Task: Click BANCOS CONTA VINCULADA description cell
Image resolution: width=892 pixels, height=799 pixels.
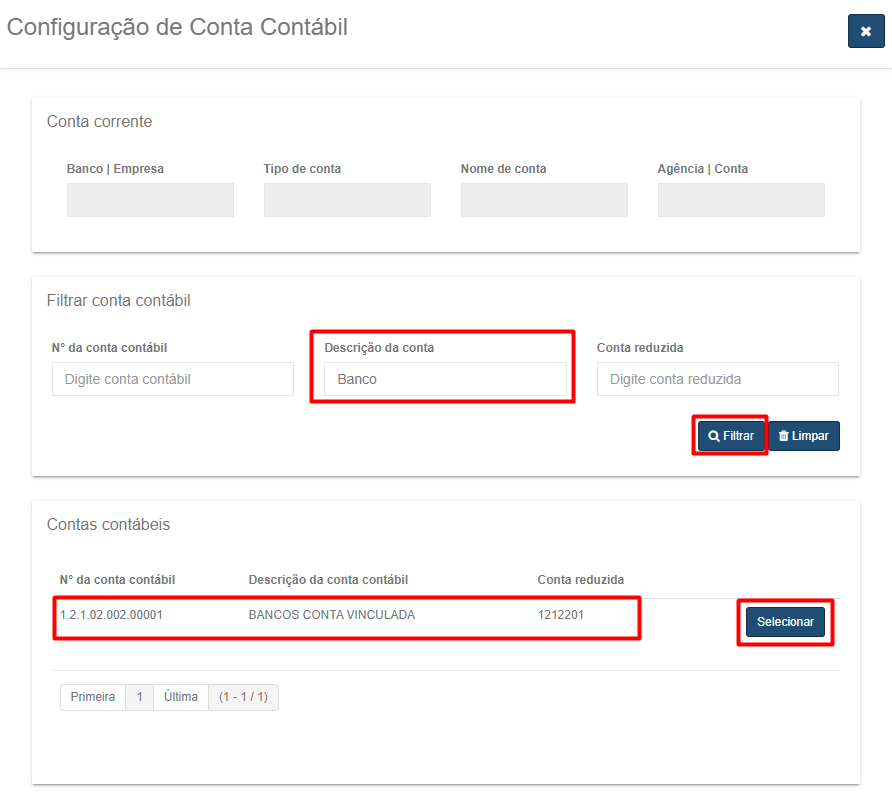Action: coord(332,615)
